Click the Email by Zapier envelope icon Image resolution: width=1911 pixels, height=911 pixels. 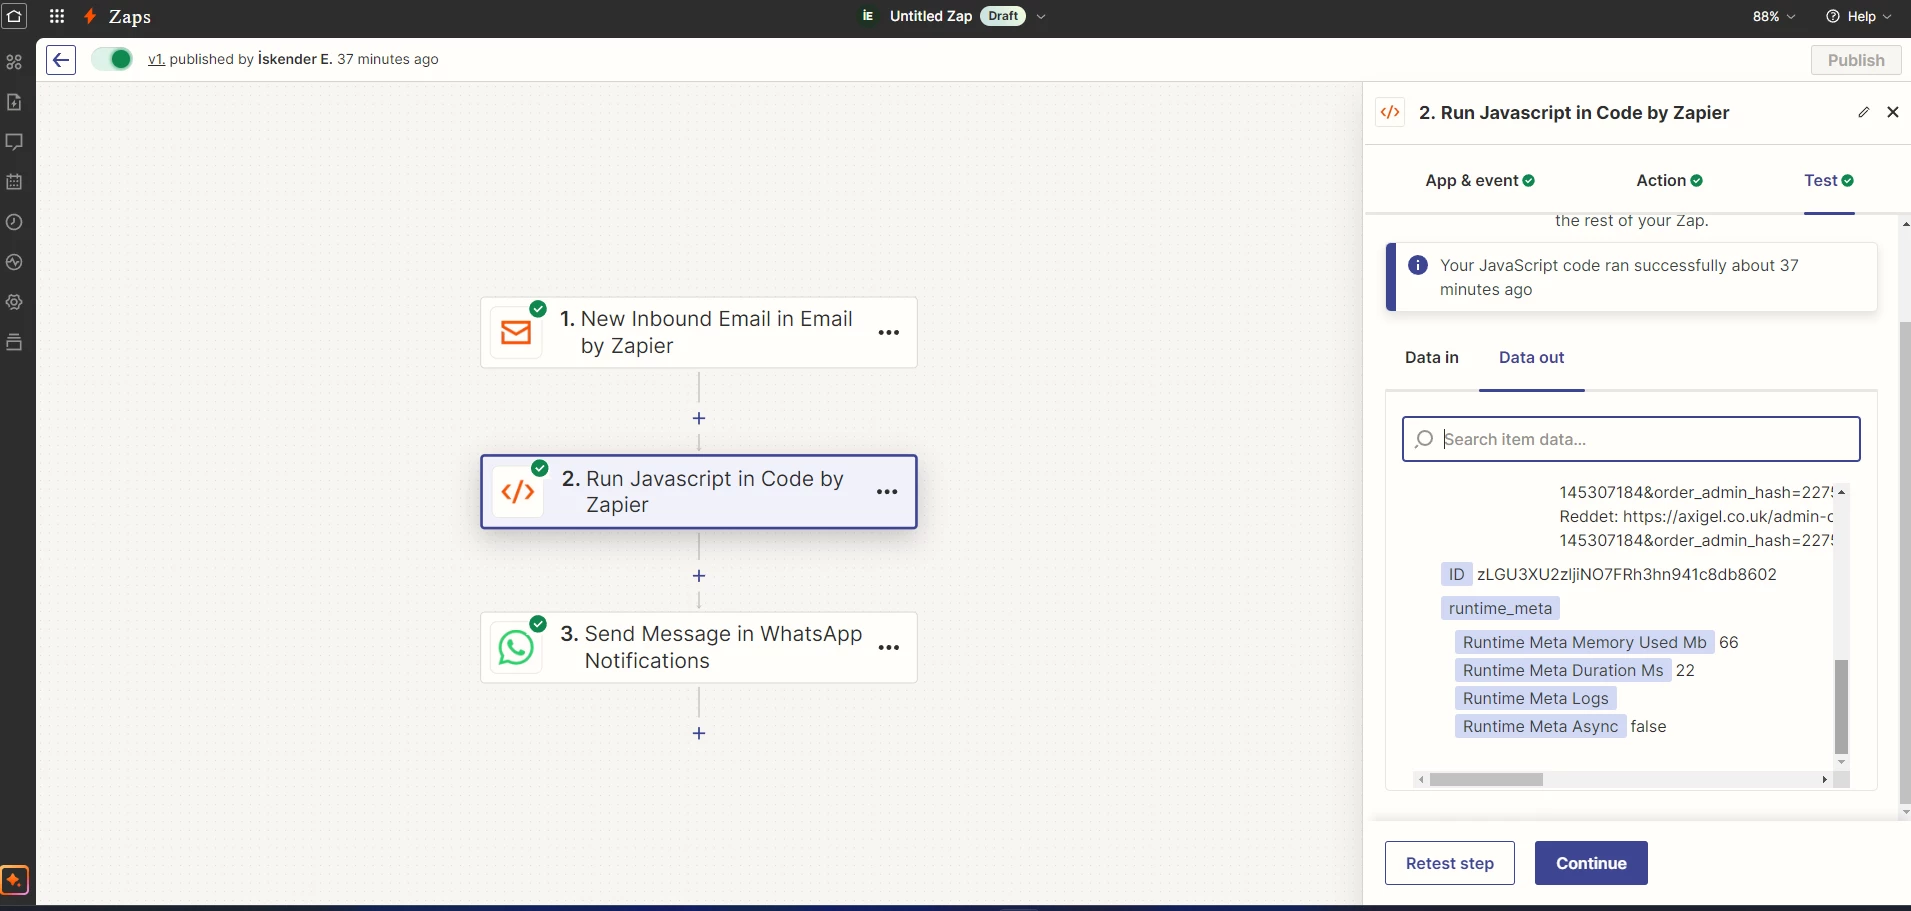coord(516,332)
